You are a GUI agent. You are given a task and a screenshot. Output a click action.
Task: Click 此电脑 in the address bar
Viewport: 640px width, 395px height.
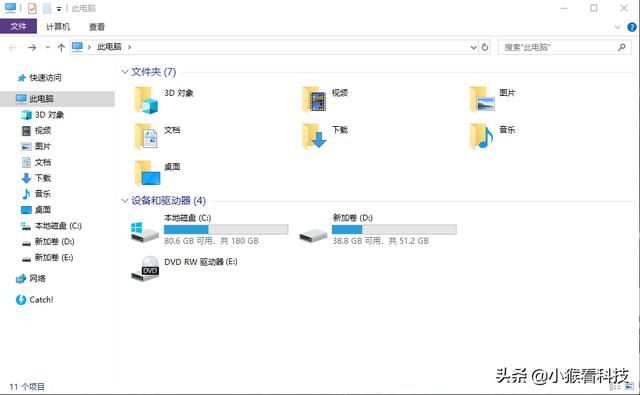[x=109, y=47]
